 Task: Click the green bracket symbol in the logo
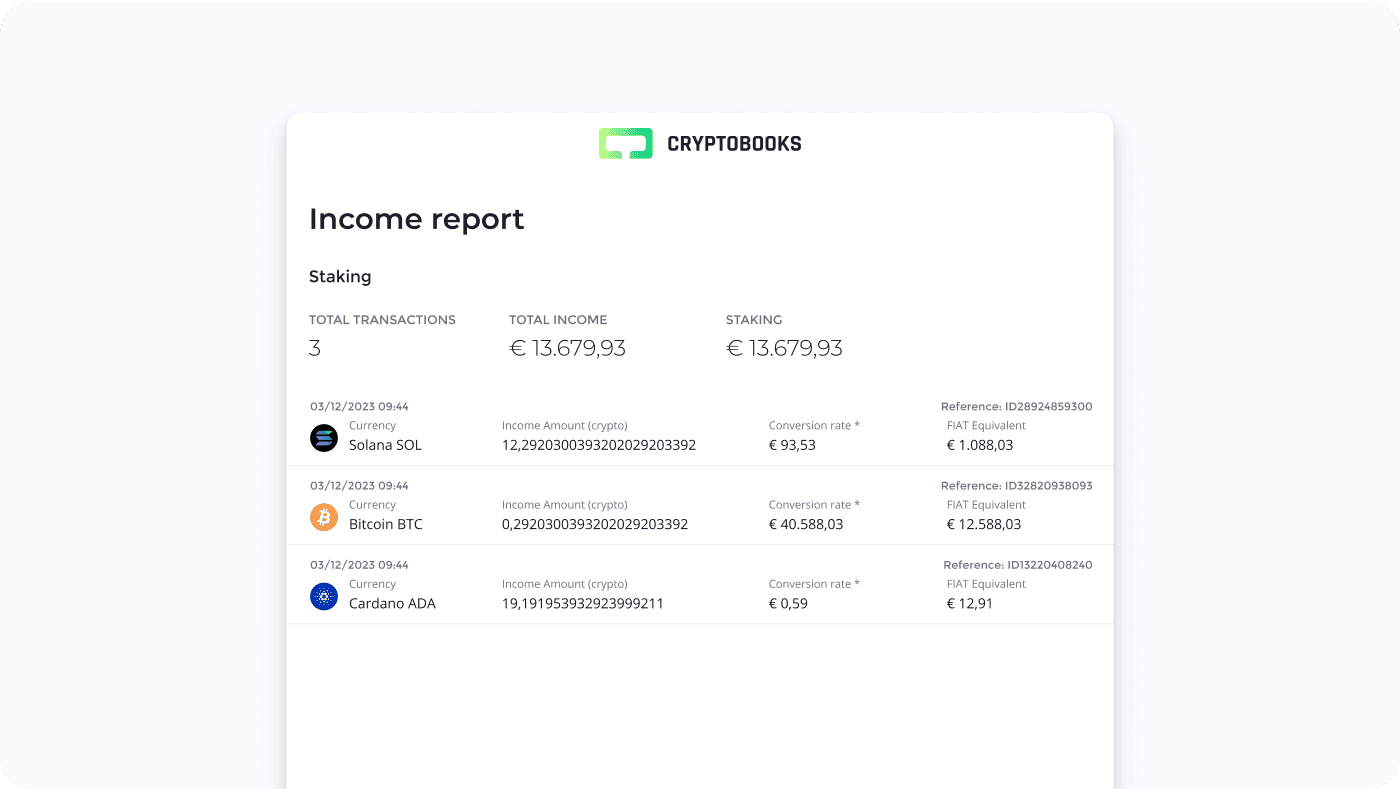pyautogui.click(x=624, y=143)
